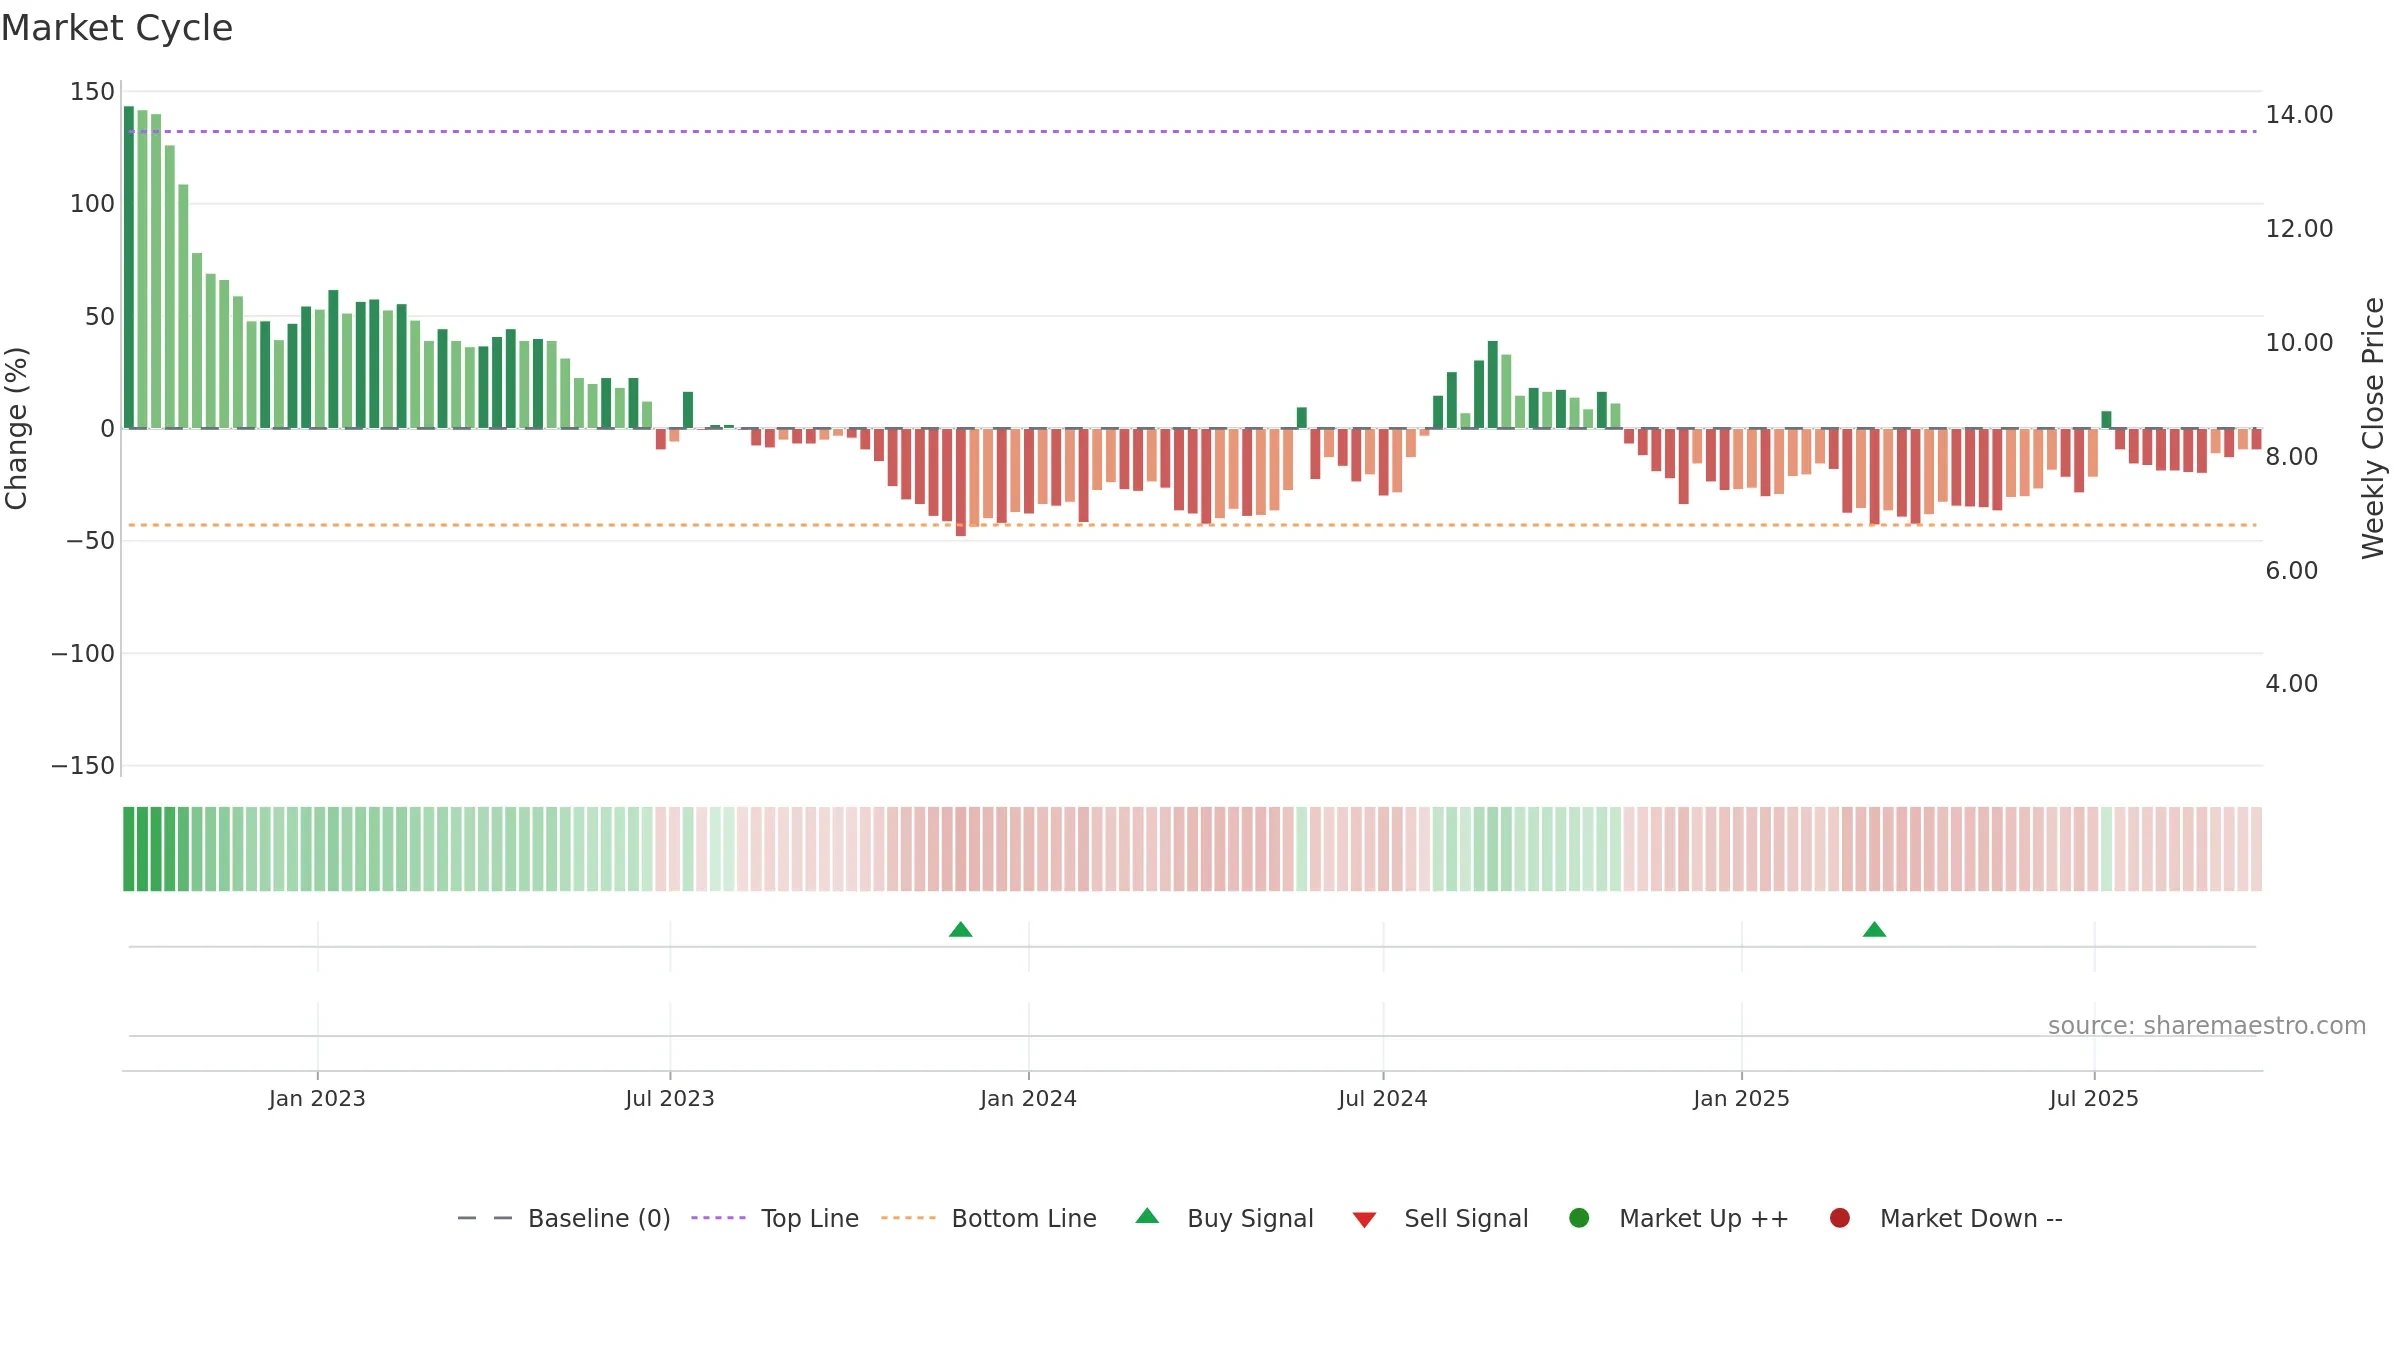Toggle the Sell Signal legend entry
The width and height of the screenshot is (2400, 1350).
tap(1440, 1218)
